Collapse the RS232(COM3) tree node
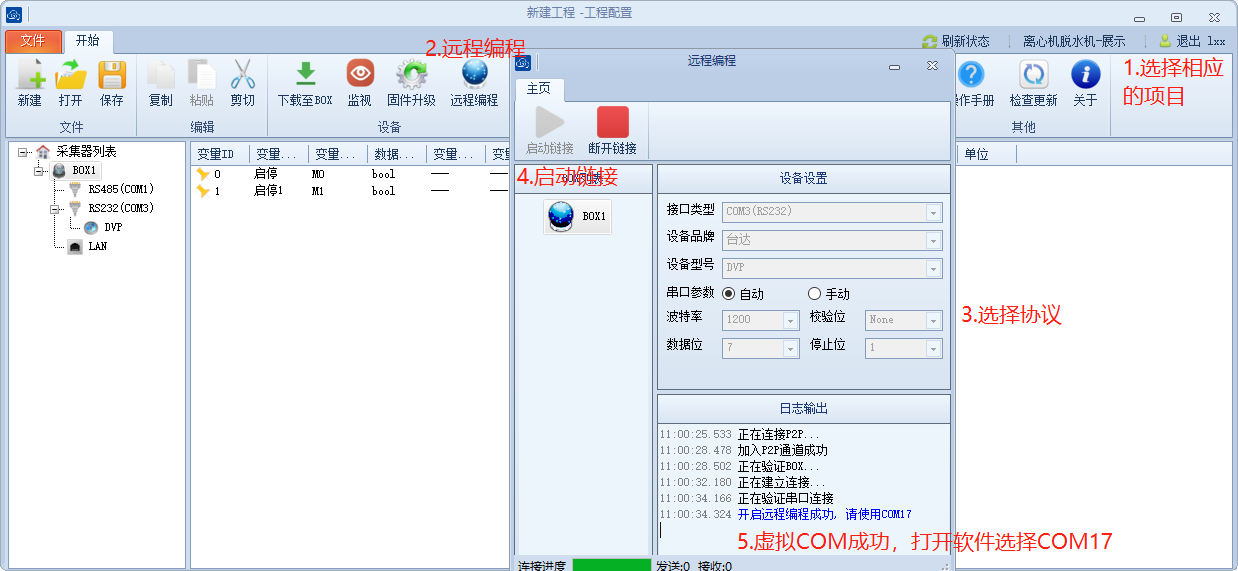 coord(56,209)
